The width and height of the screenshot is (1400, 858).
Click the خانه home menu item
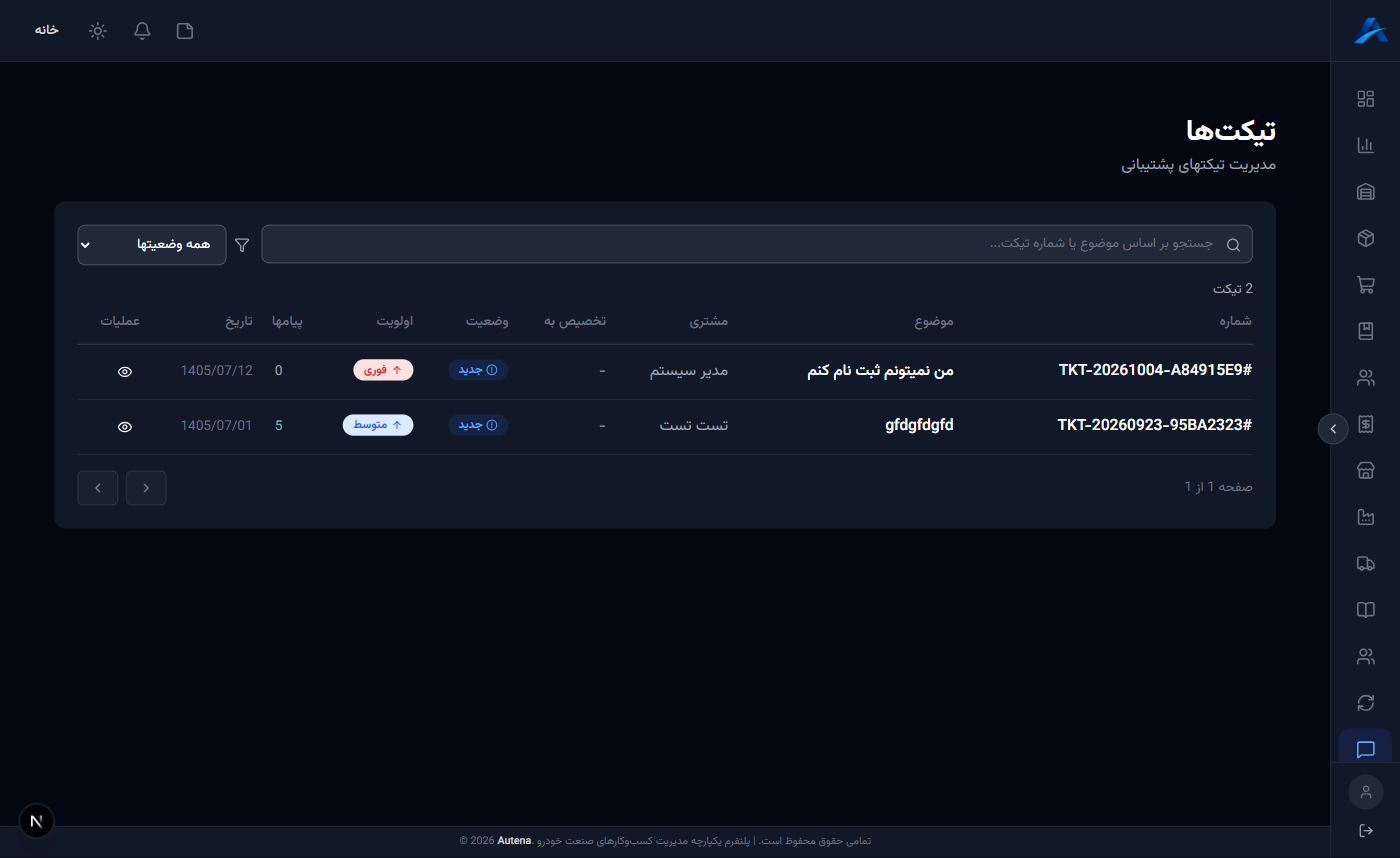point(47,30)
